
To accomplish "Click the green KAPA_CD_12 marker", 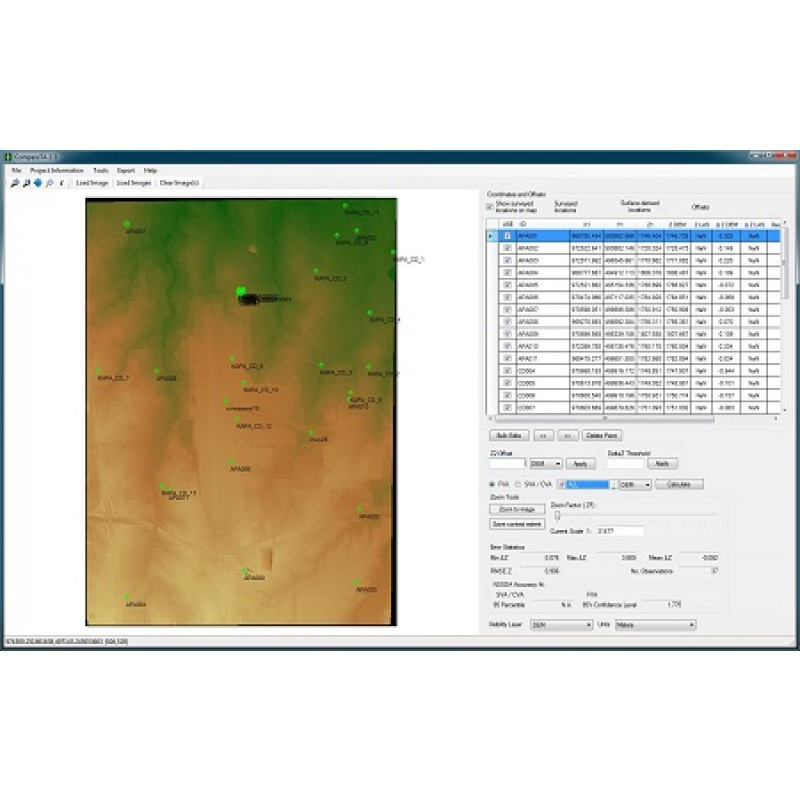I will [237, 419].
